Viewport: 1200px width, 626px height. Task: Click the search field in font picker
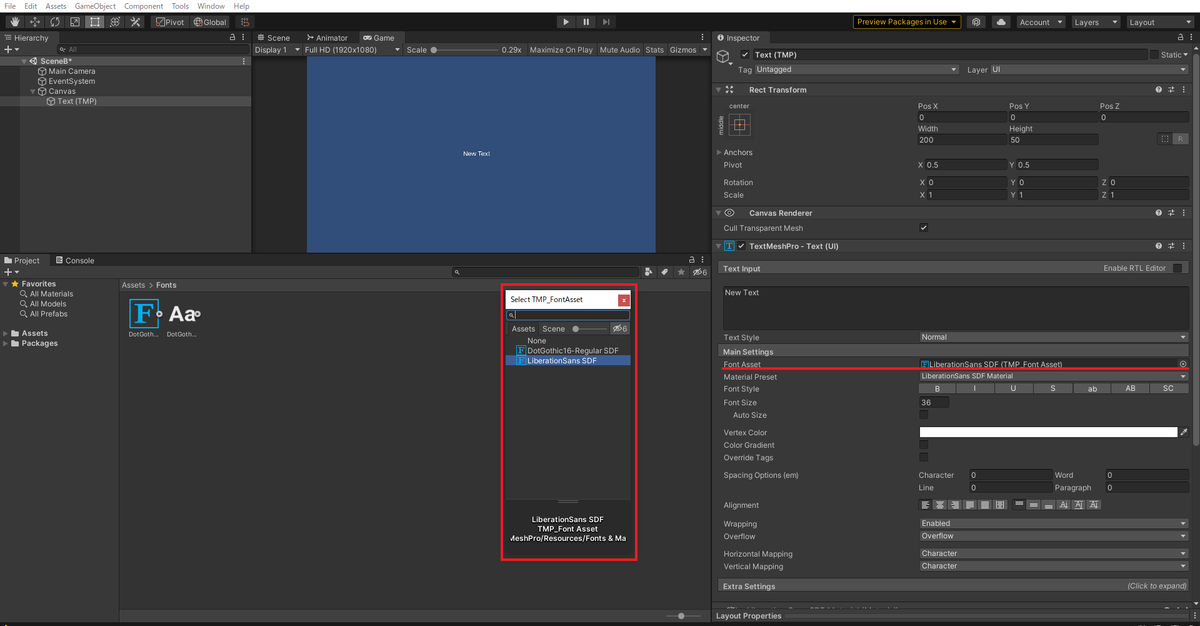(568, 315)
